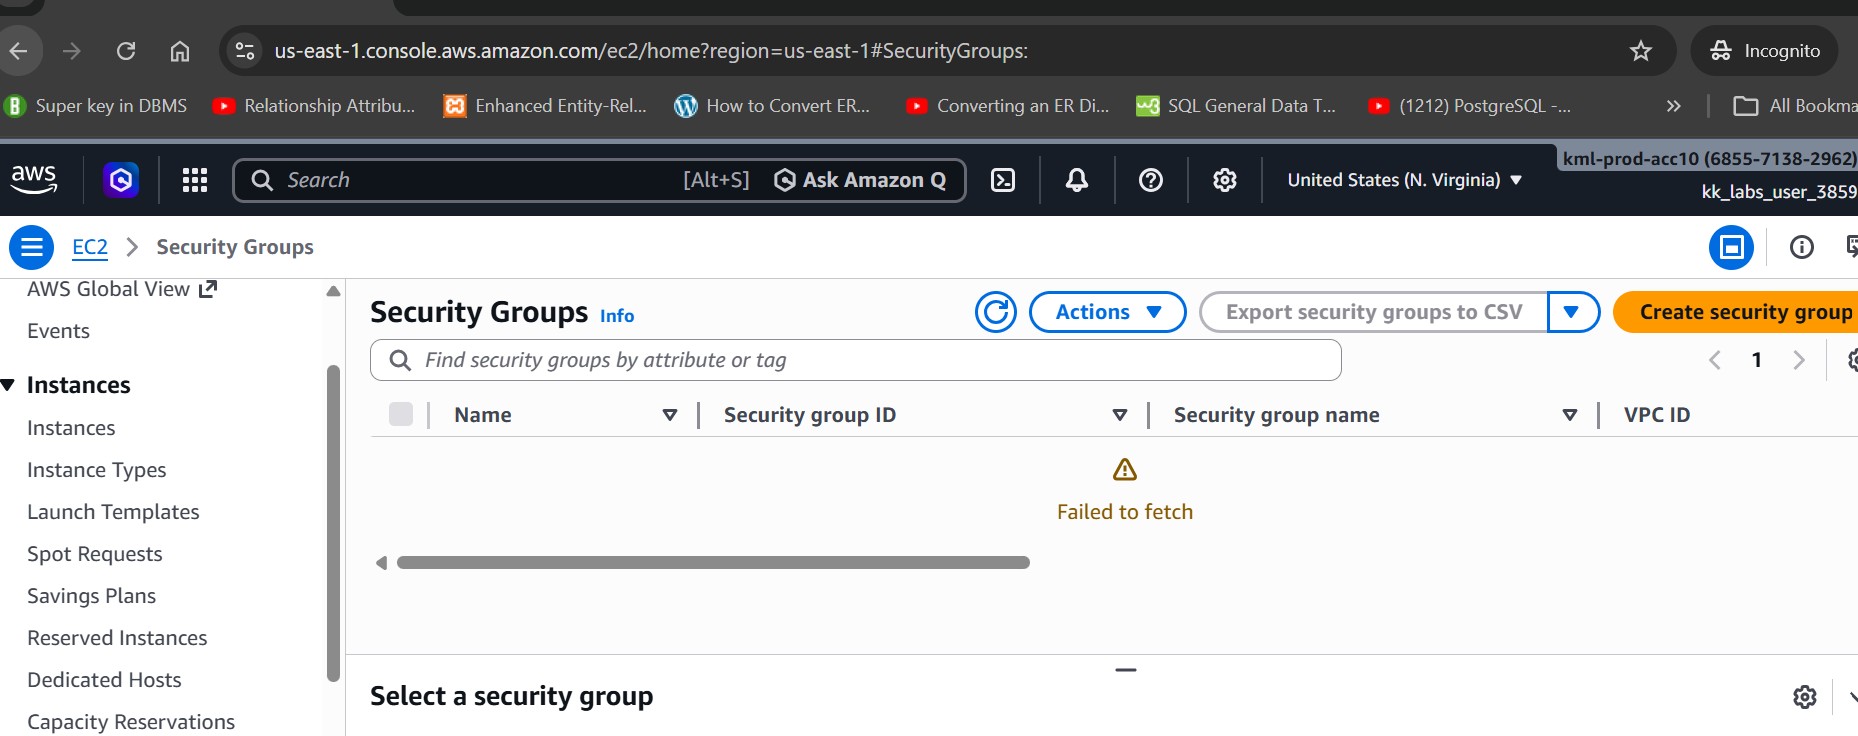
Task: Open Ask Amazon Q assistant
Action: pyautogui.click(x=861, y=180)
